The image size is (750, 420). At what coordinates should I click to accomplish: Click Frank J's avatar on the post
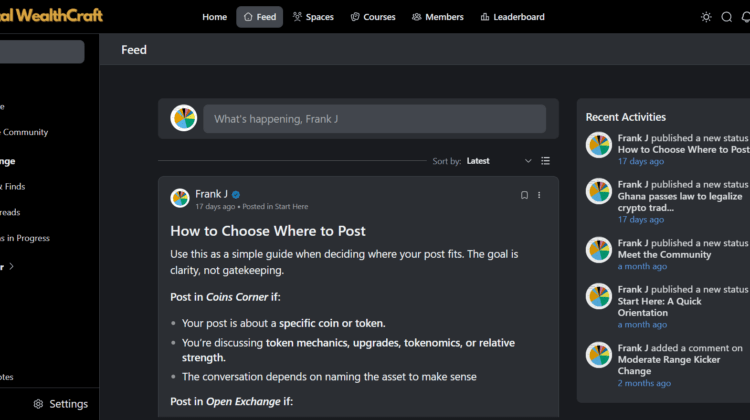(180, 198)
